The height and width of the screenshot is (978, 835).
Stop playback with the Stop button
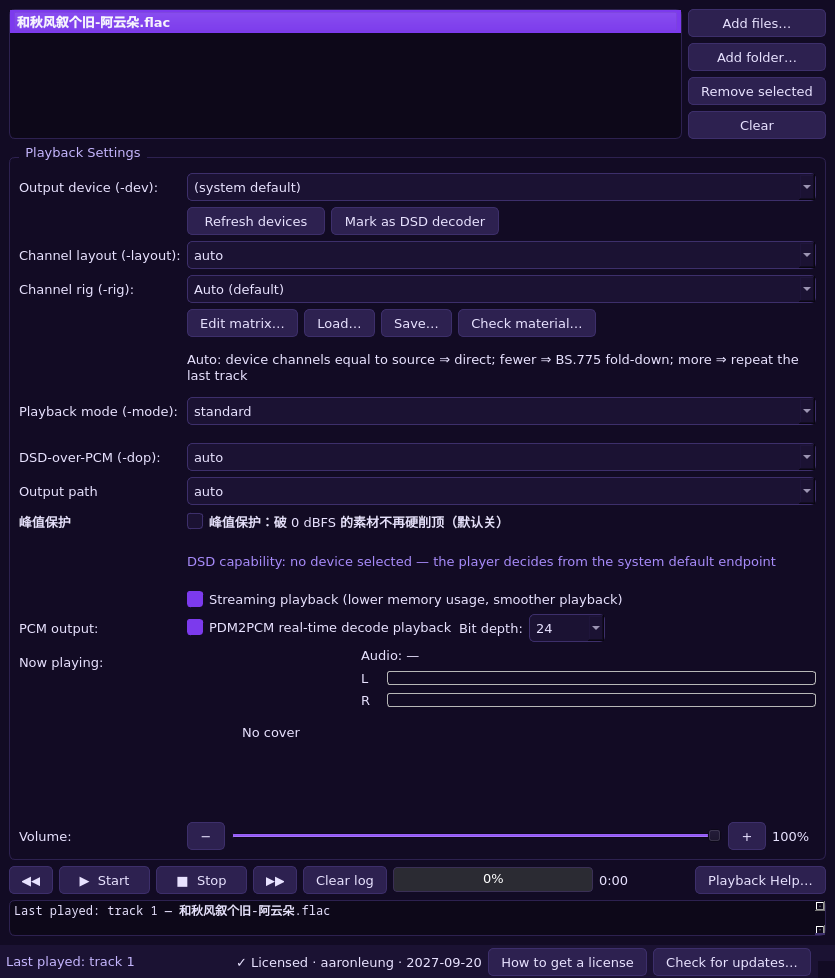201,880
